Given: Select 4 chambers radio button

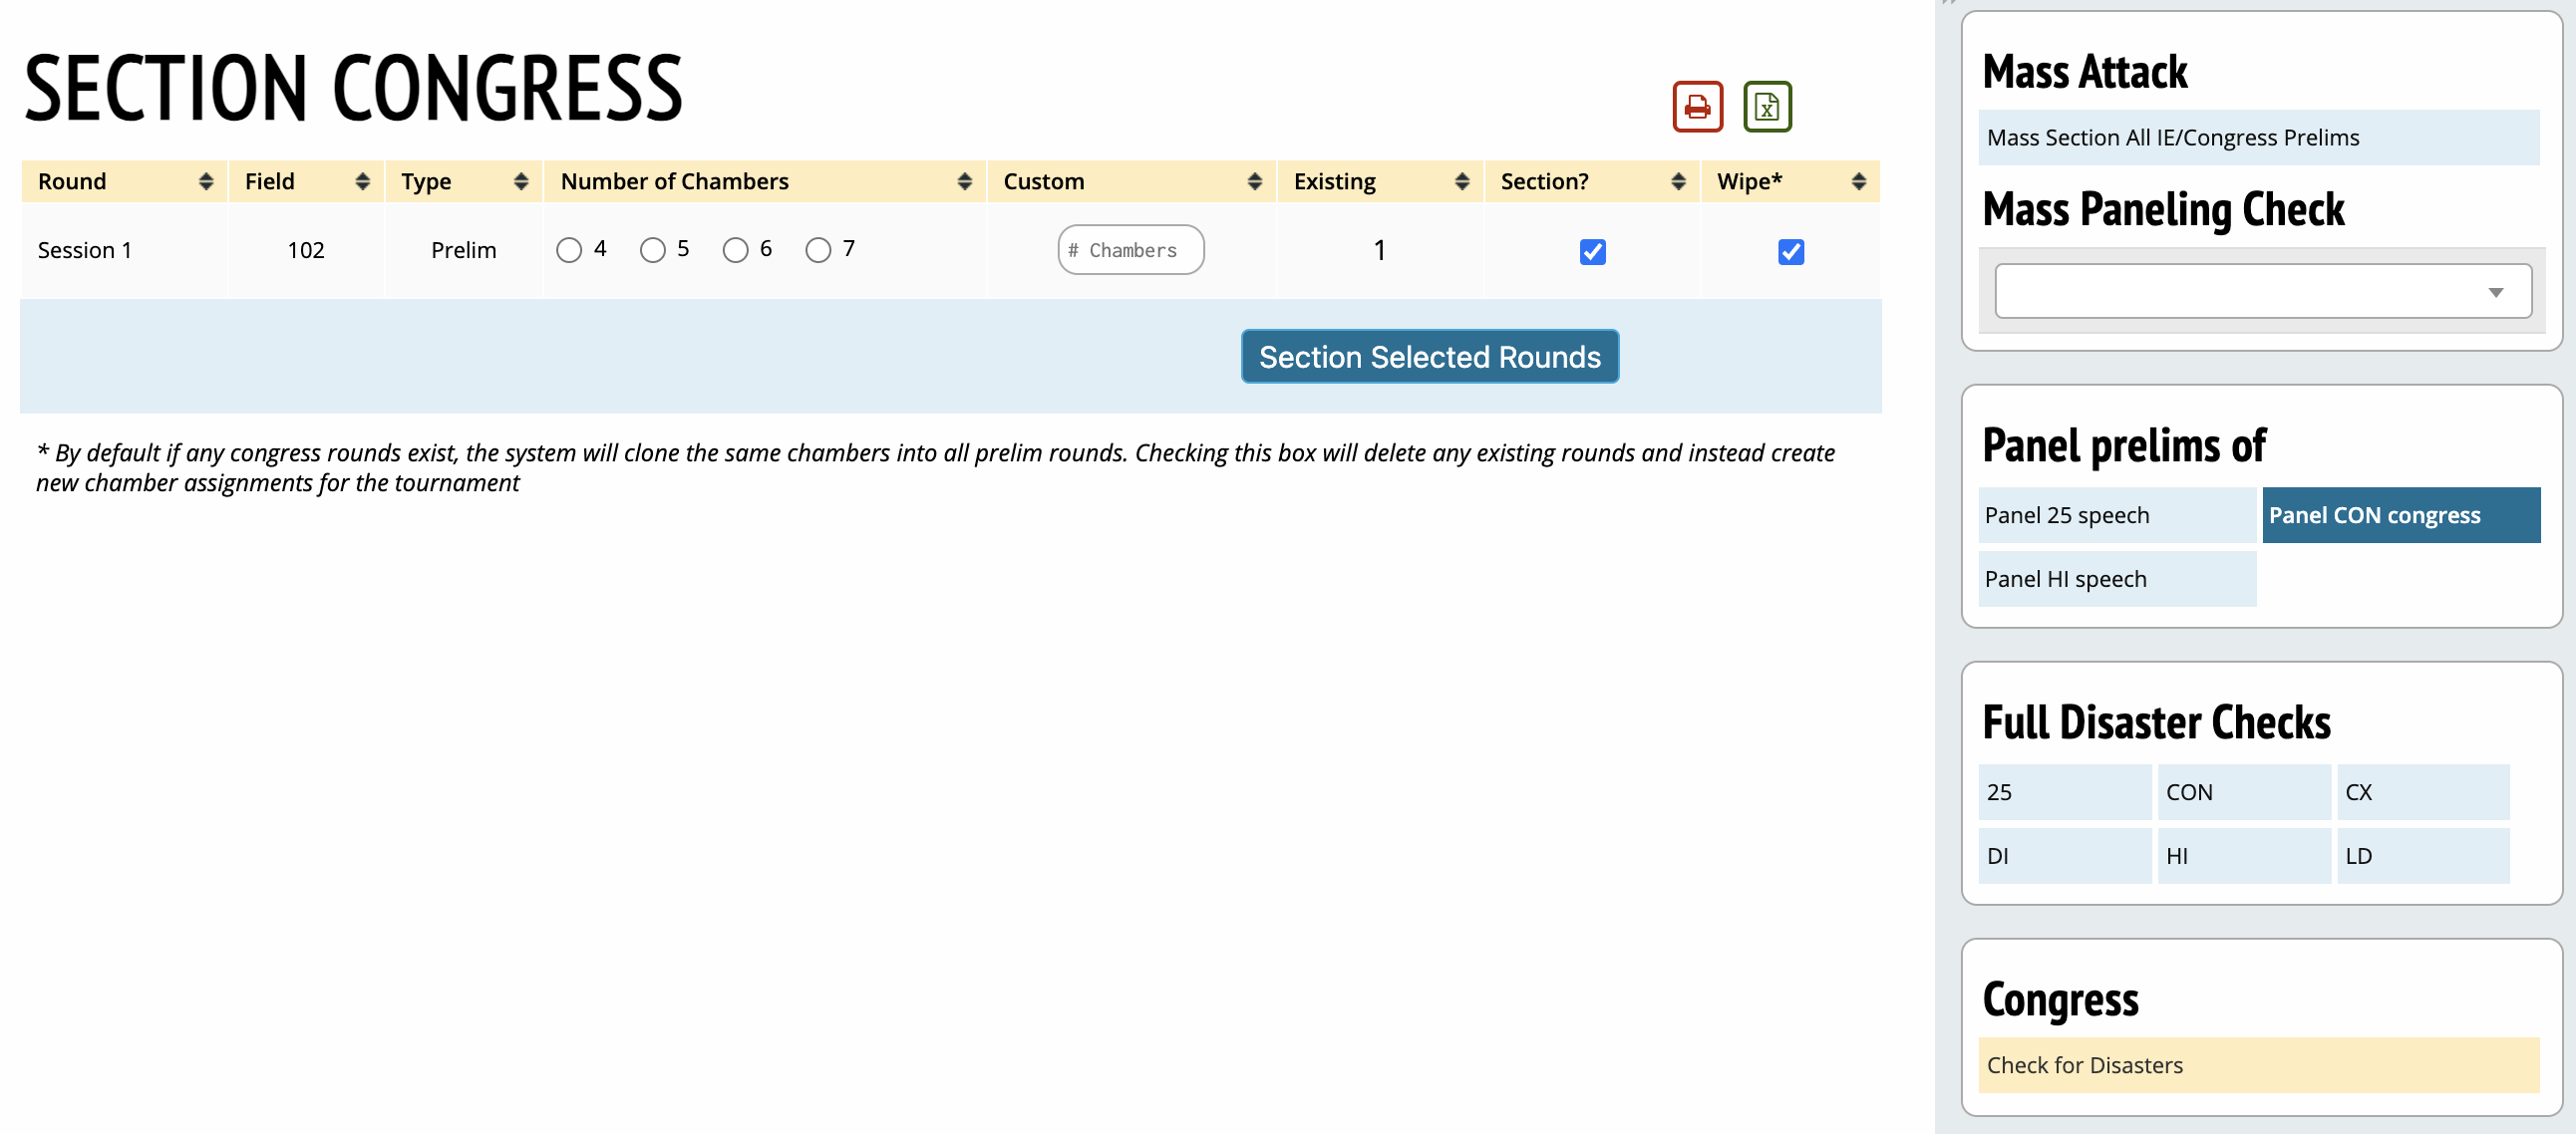Looking at the screenshot, I should pos(569,250).
